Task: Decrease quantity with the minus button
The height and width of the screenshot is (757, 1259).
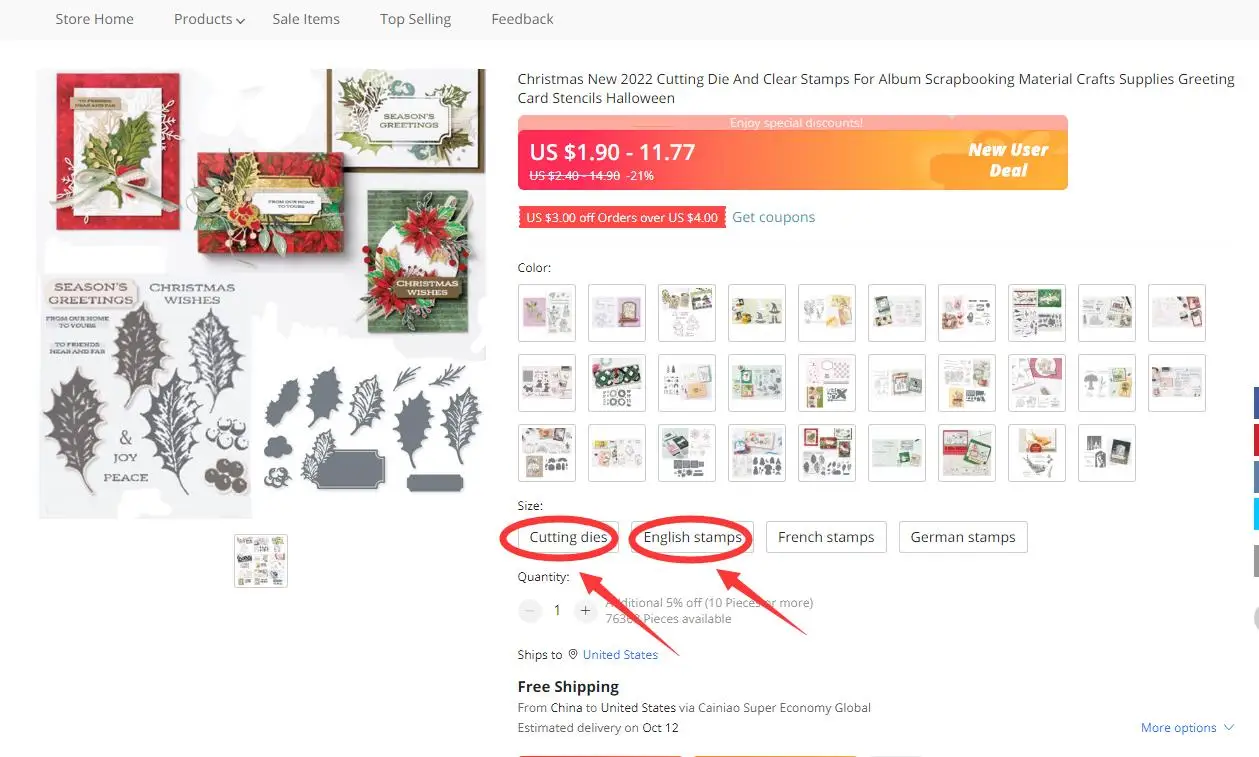Action: point(530,610)
